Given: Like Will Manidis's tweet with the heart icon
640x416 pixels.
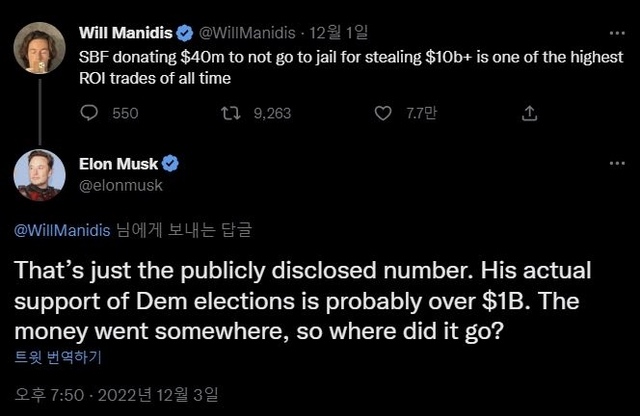Looking at the screenshot, I should (381, 114).
